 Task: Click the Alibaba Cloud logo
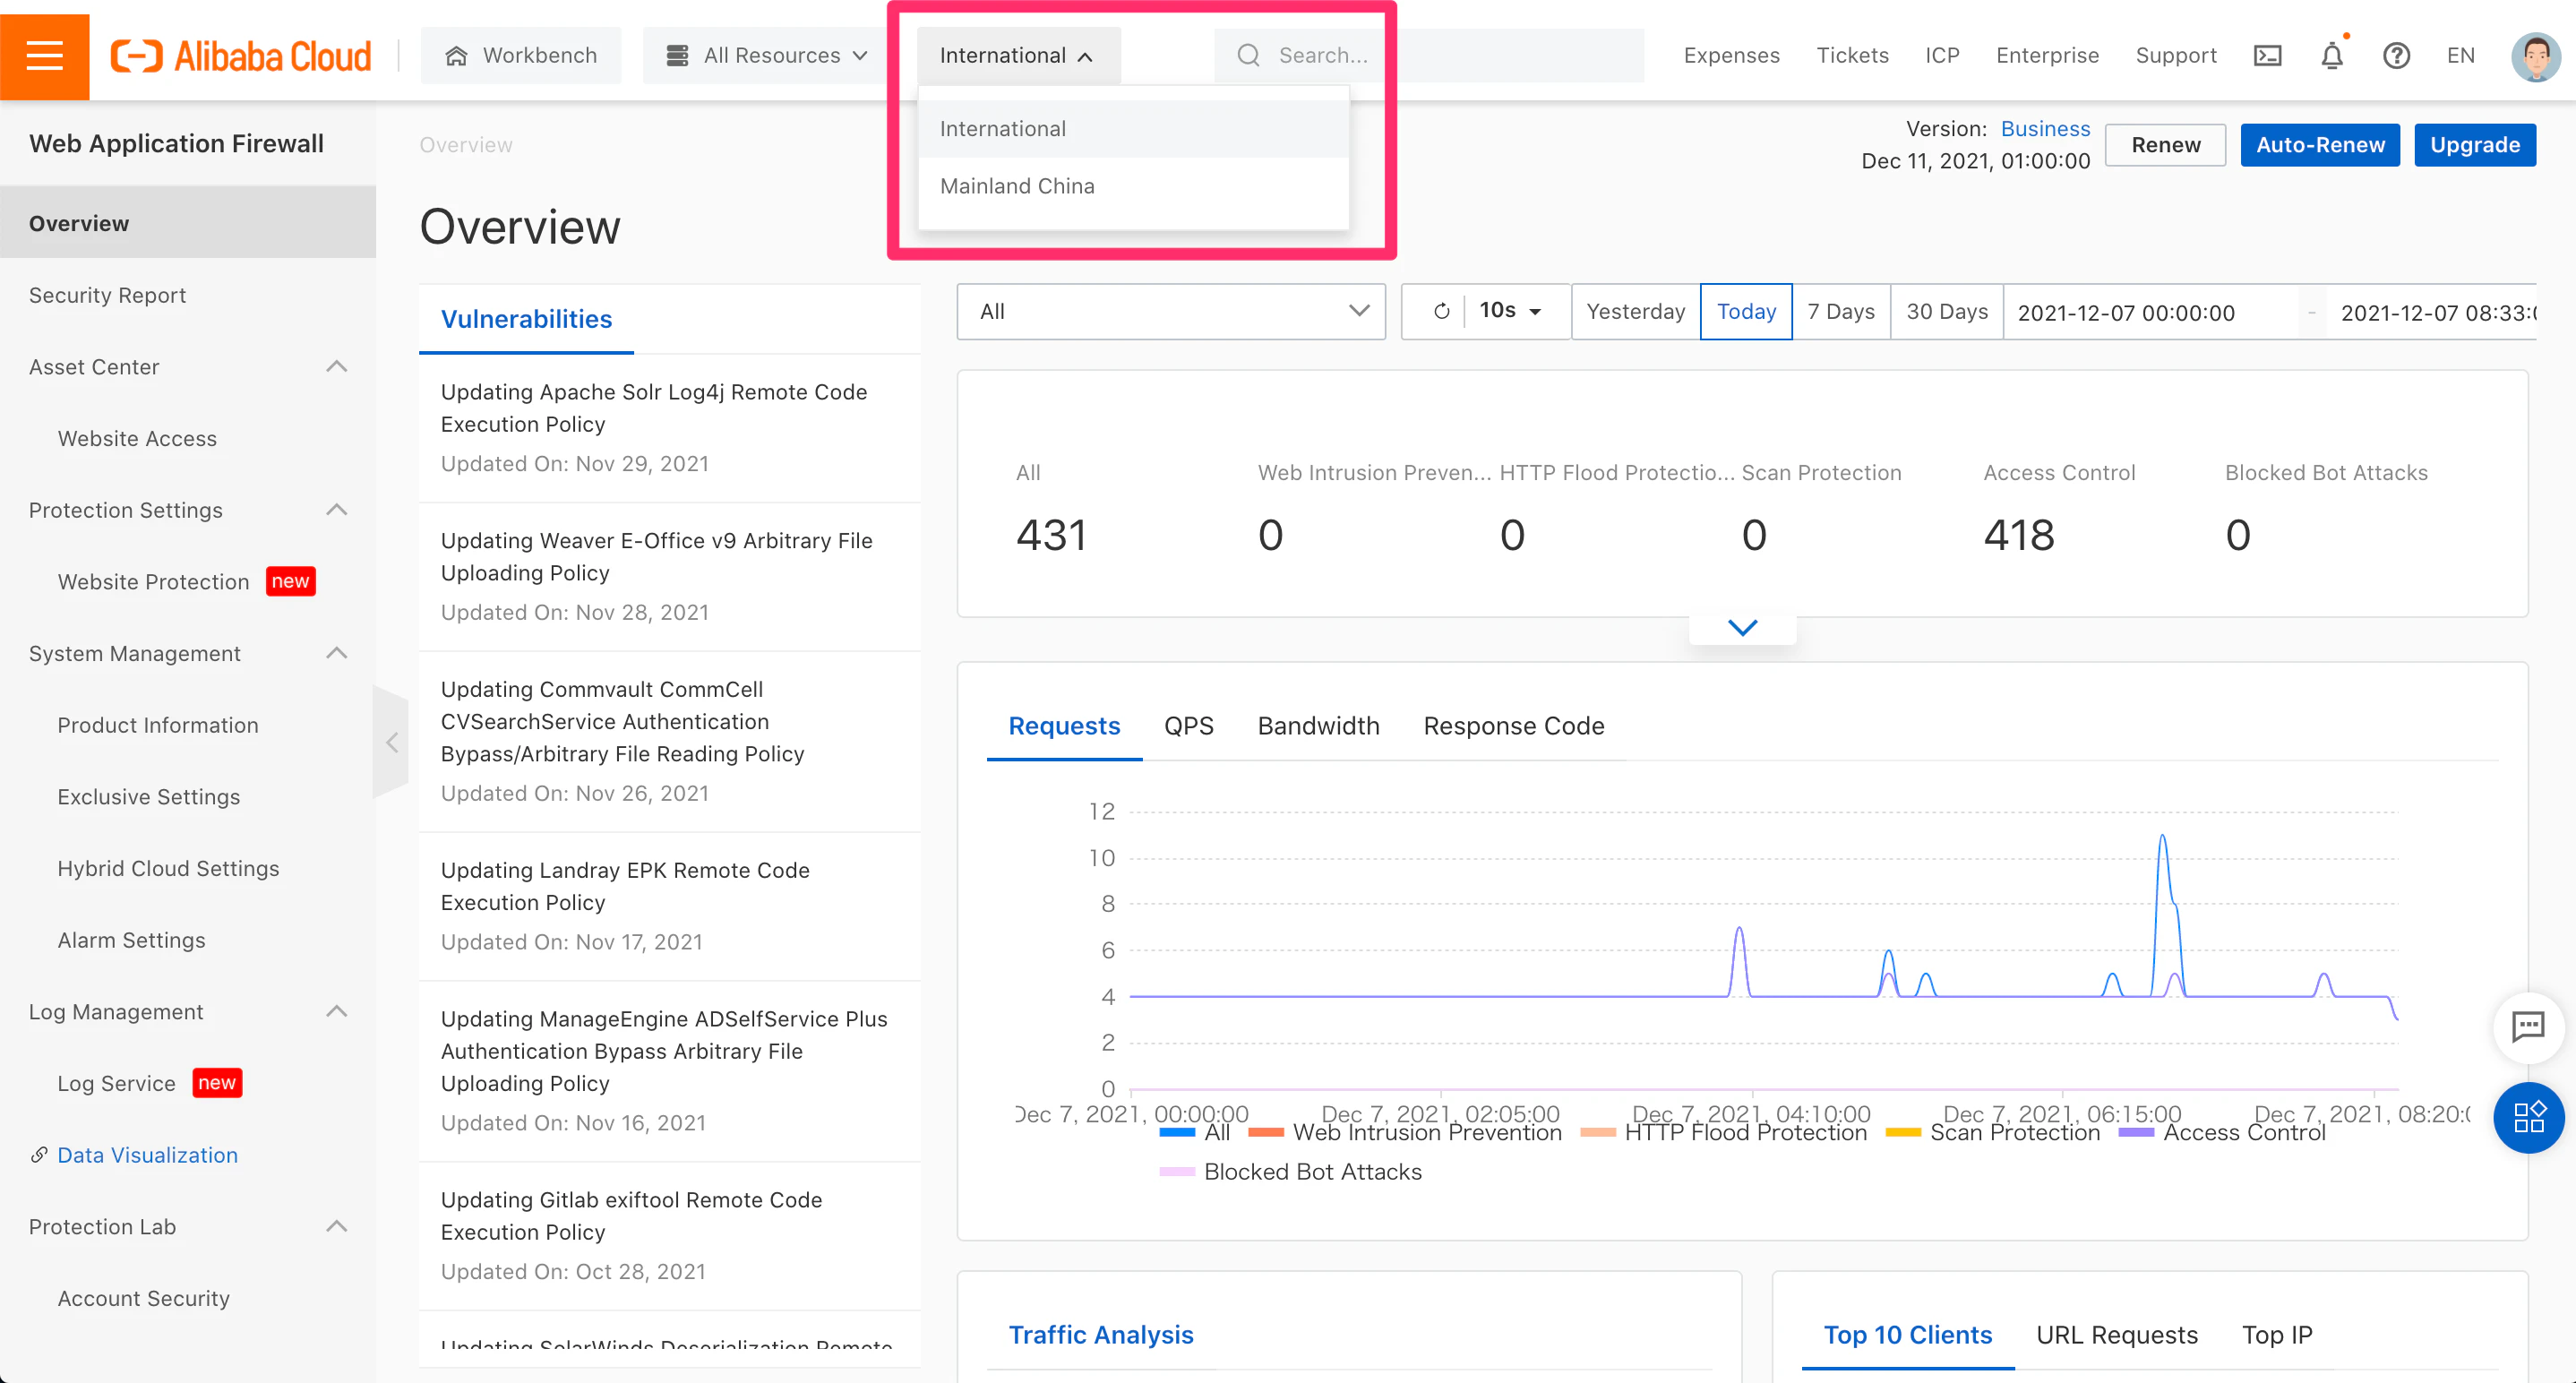(x=240, y=56)
